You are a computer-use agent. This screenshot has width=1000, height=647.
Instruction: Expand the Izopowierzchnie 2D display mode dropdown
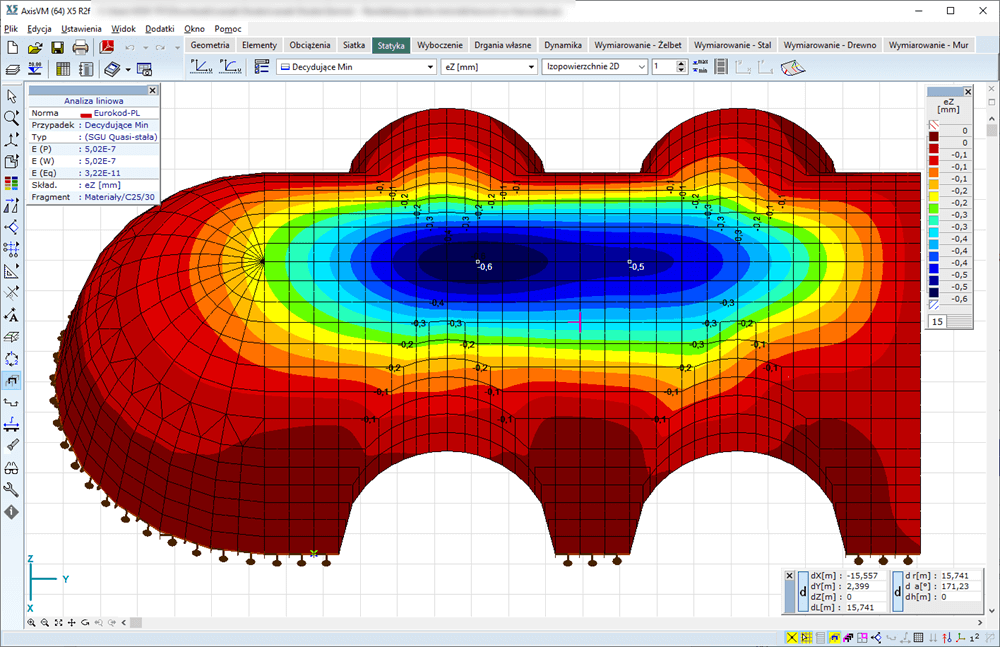(x=641, y=67)
